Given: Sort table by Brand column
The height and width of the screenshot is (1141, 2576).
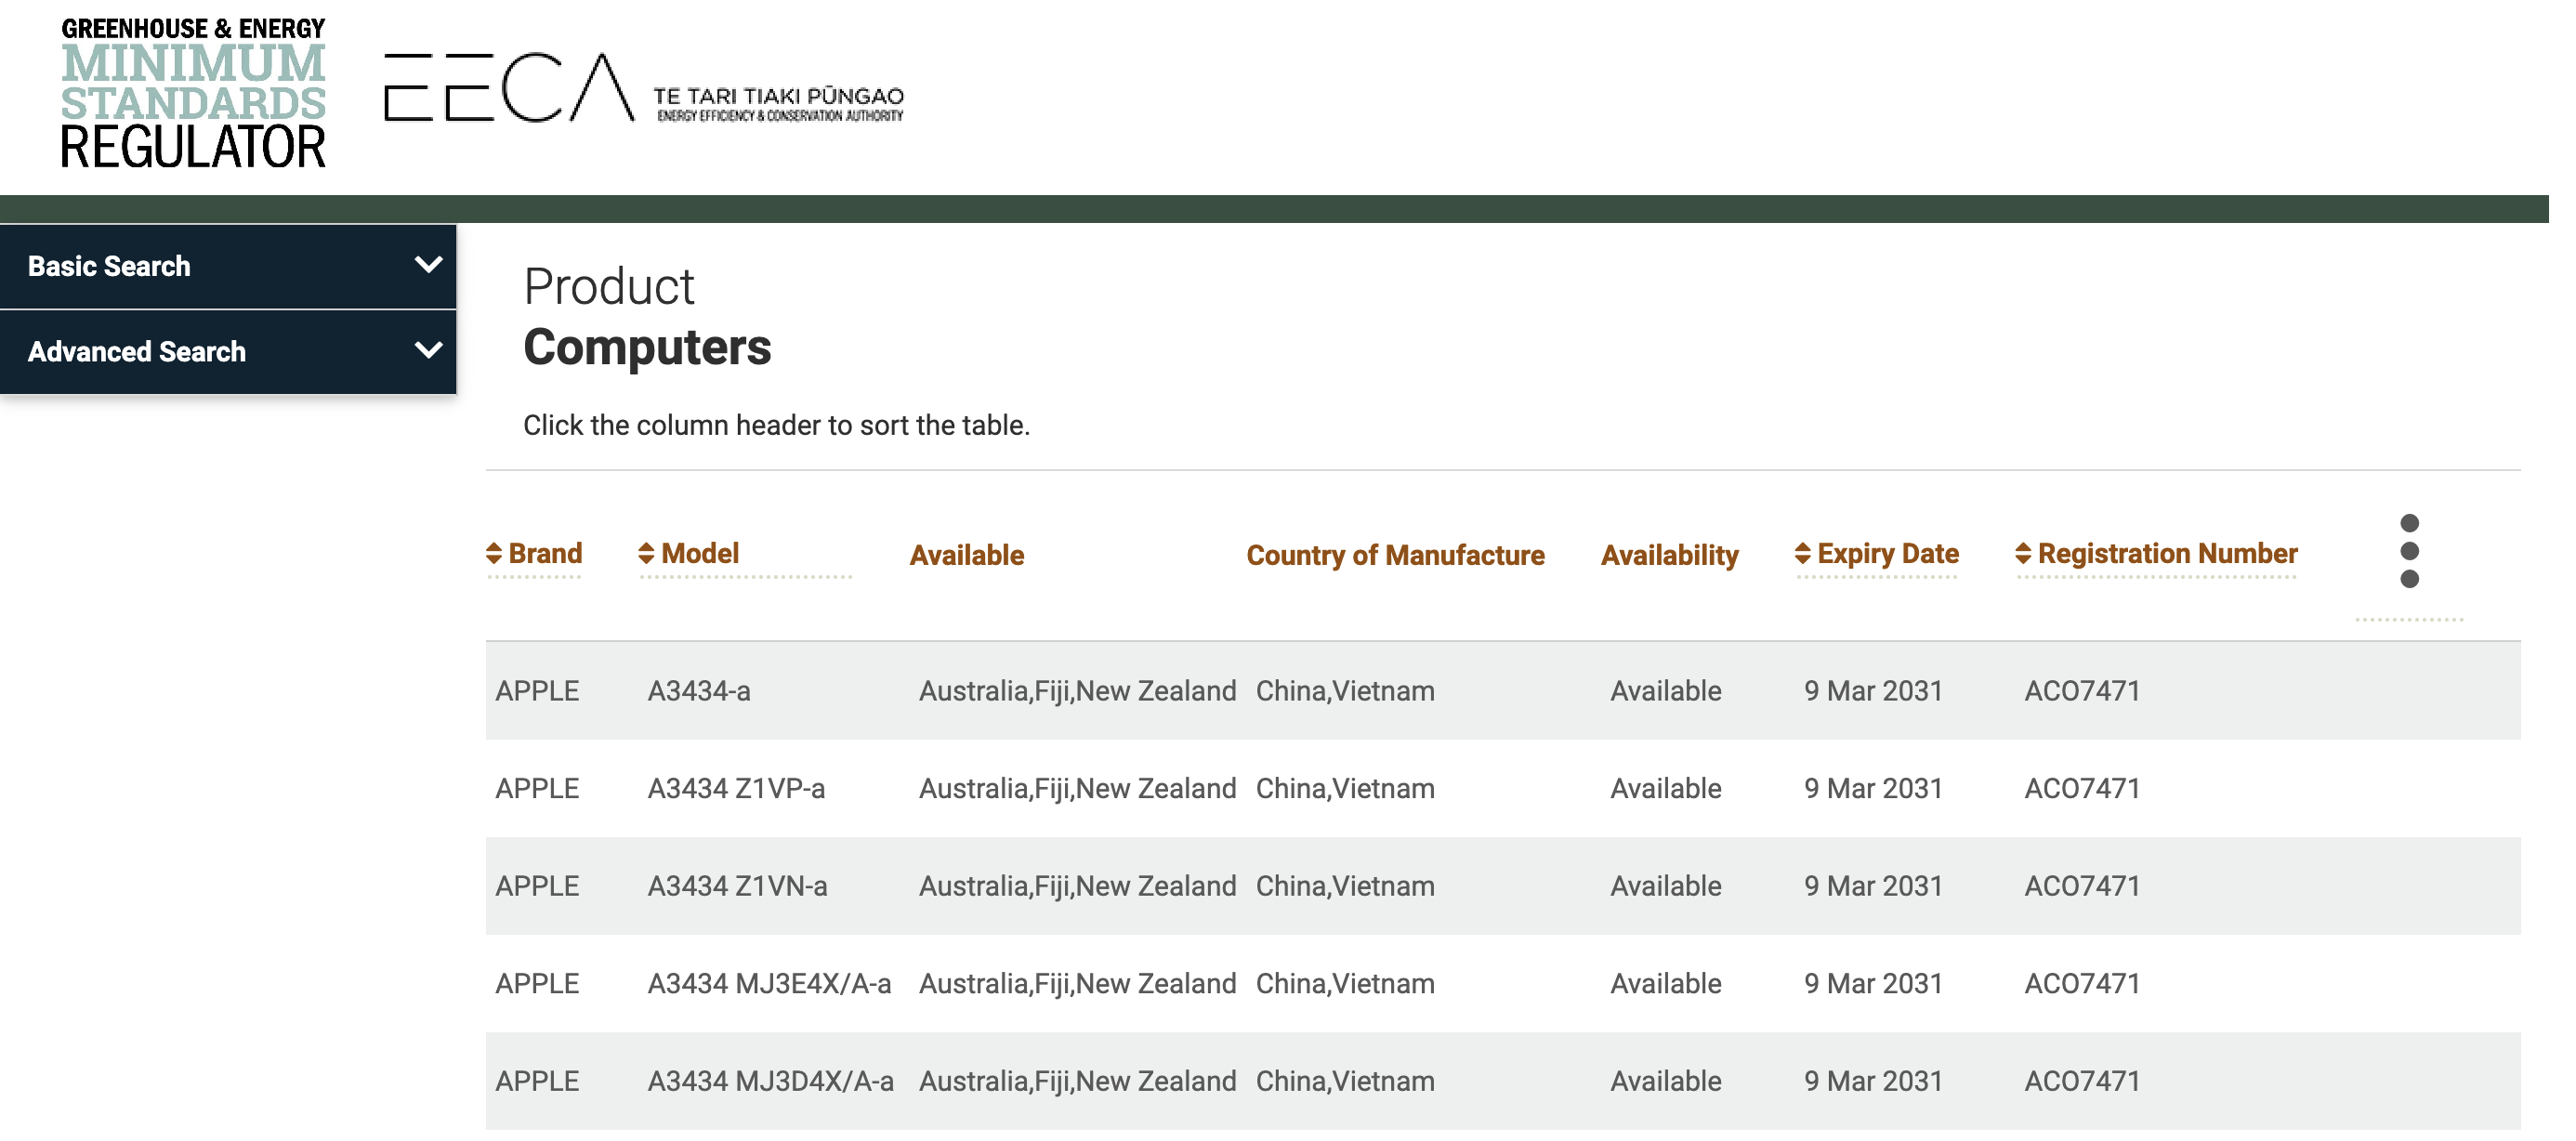Looking at the screenshot, I should pos(535,553).
